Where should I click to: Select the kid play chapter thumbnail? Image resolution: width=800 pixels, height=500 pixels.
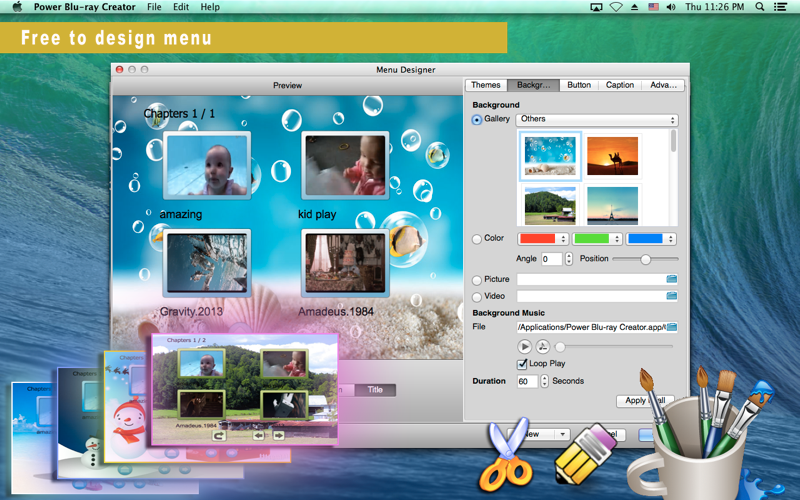pos(345,165)
